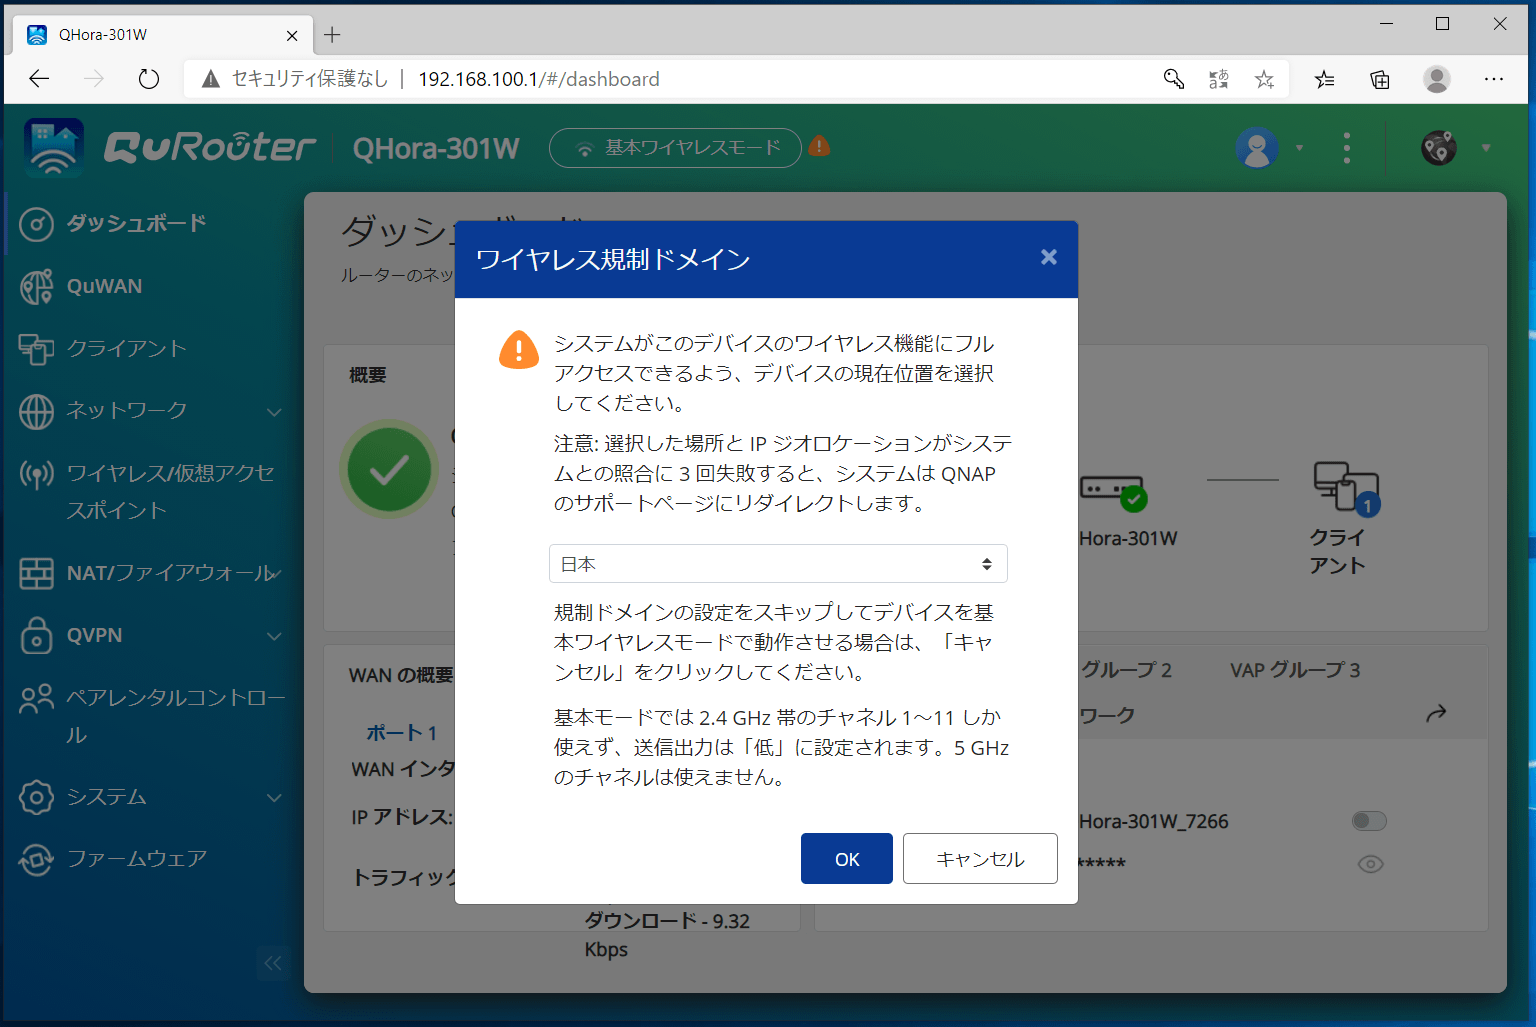Click the key password icon in address bar

(x=1173, y=79)
